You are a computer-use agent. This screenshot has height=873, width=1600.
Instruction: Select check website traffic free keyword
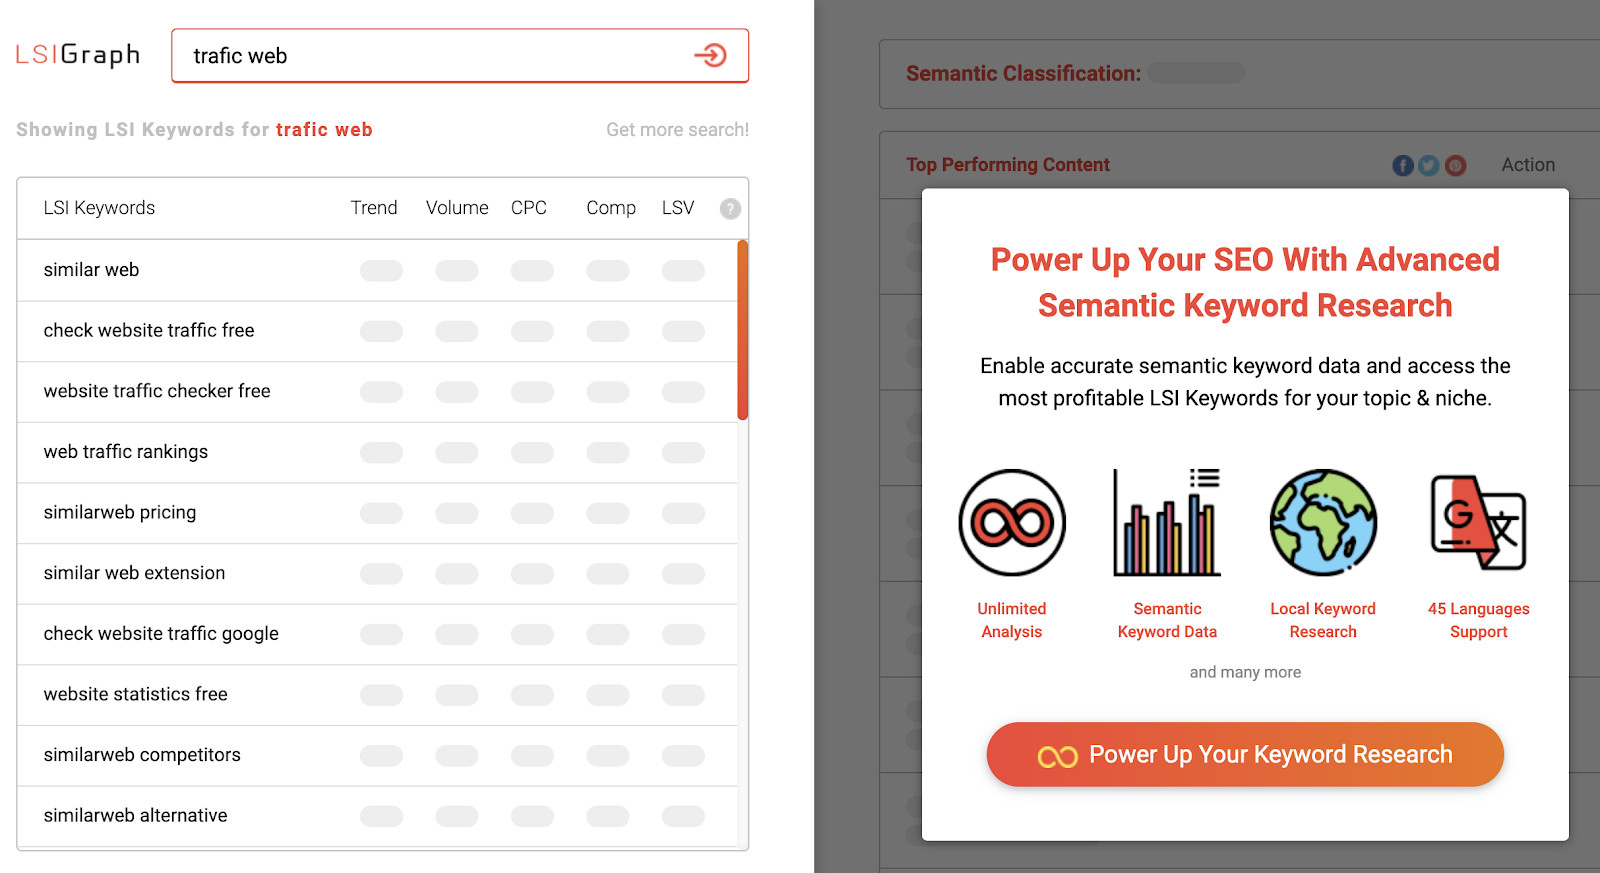pos(377,331)
